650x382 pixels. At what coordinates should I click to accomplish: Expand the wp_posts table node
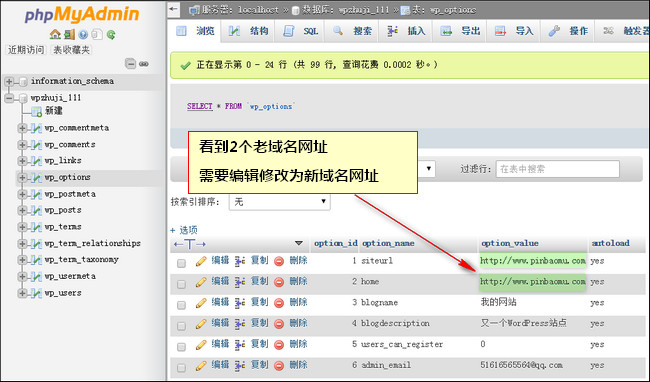point(22,210)
